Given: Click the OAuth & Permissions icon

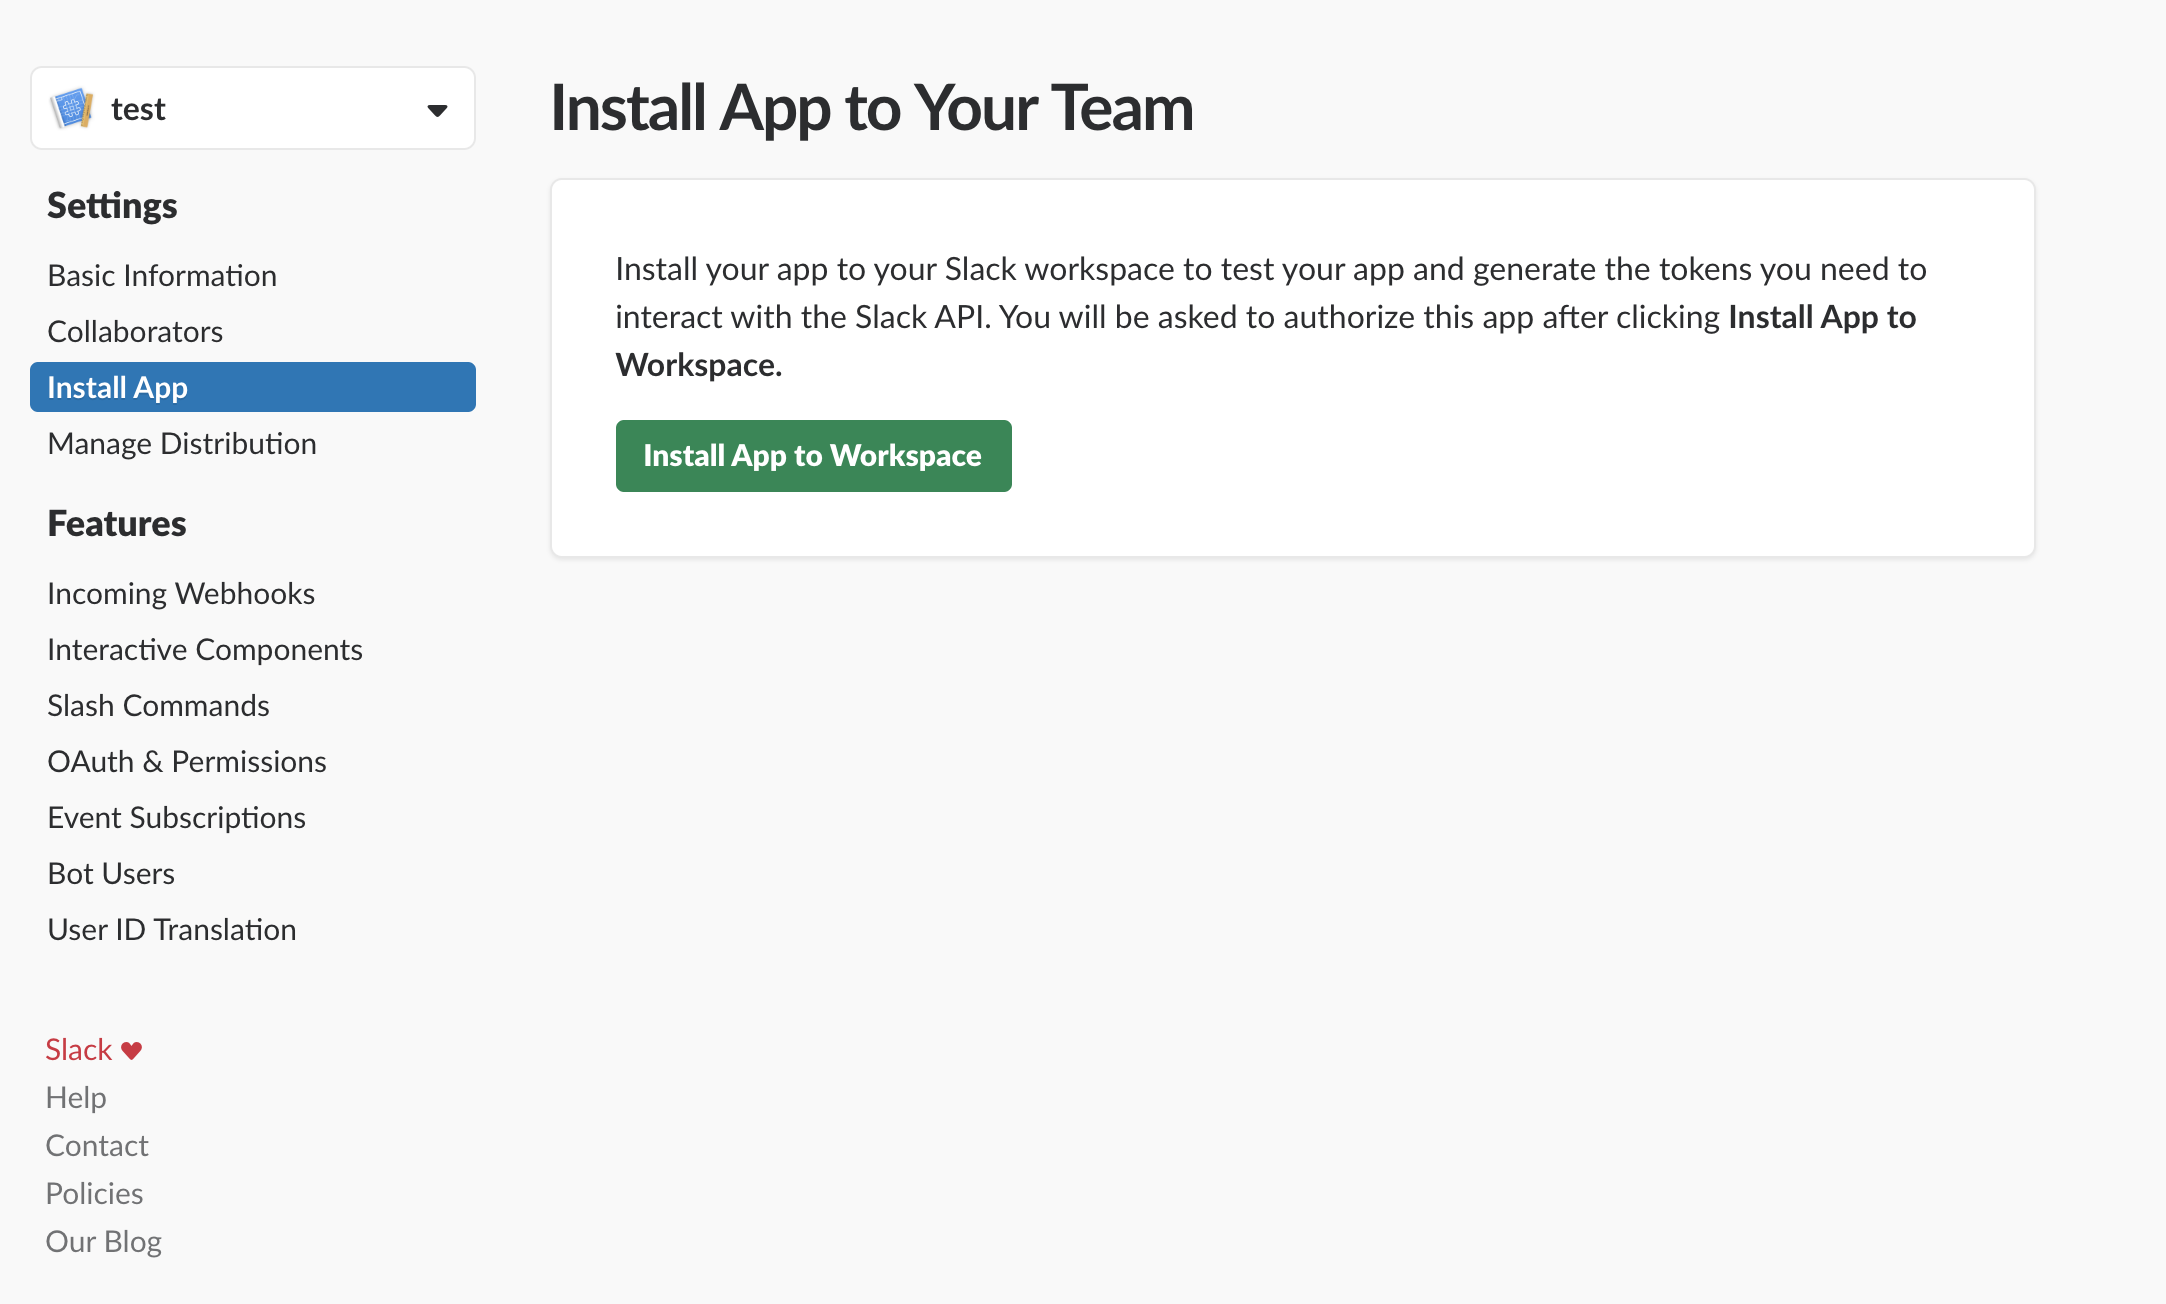Looking at the screenshot, I should [x=186, y=760].
